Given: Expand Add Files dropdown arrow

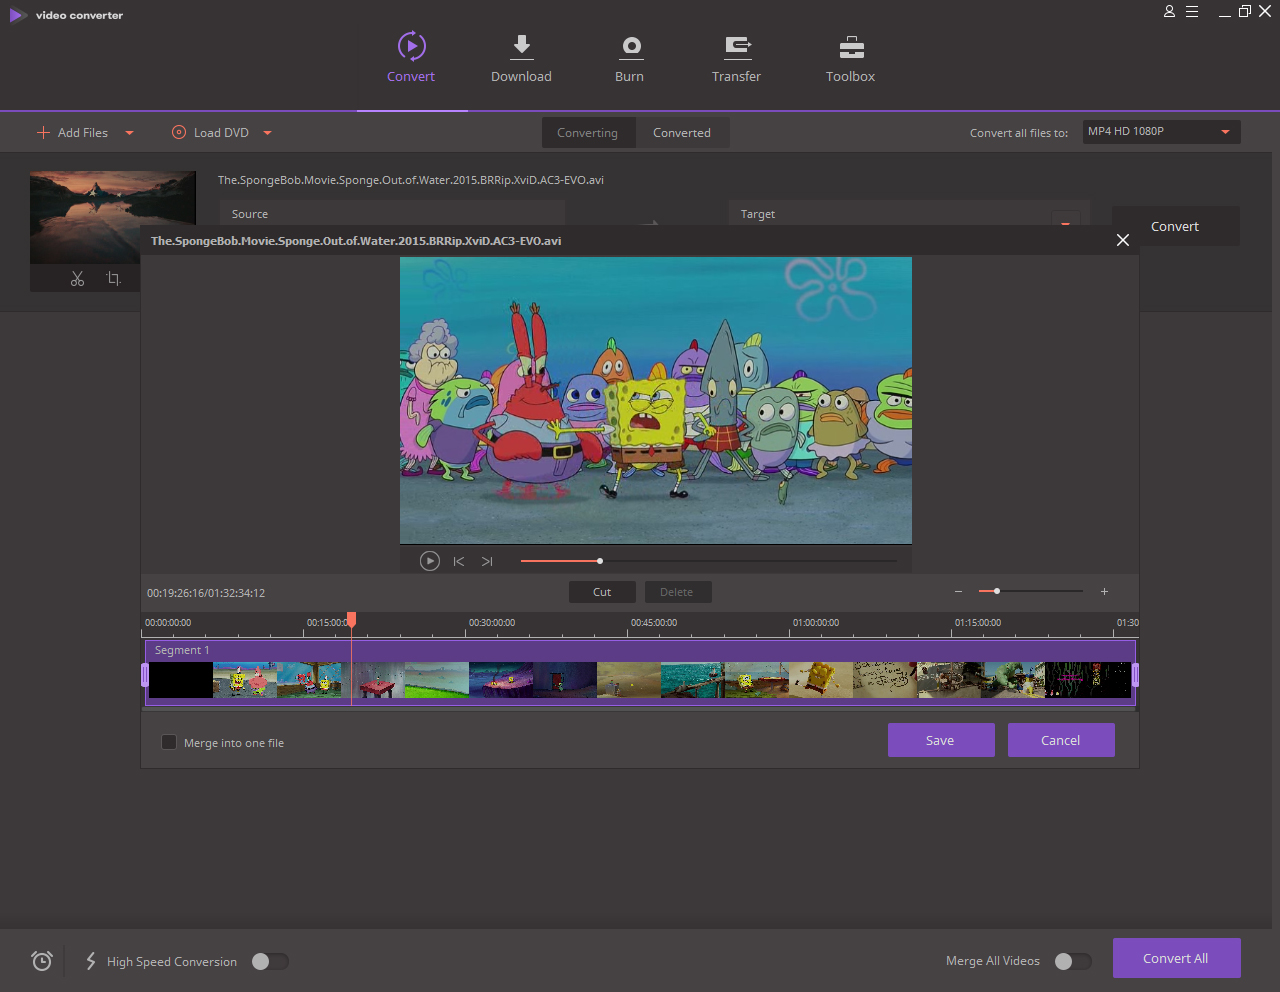Looking at the screenshot, I should [x=129, y=133].
